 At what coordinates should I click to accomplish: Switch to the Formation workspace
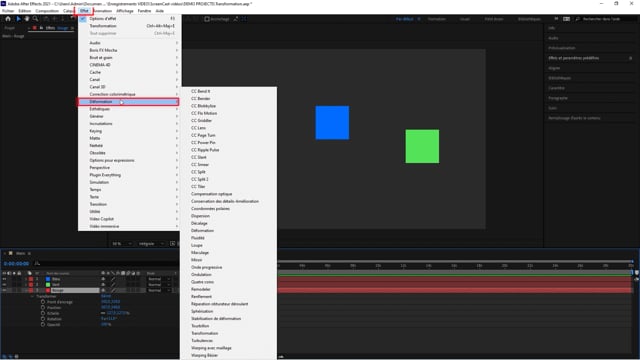(x=437, y=19)
